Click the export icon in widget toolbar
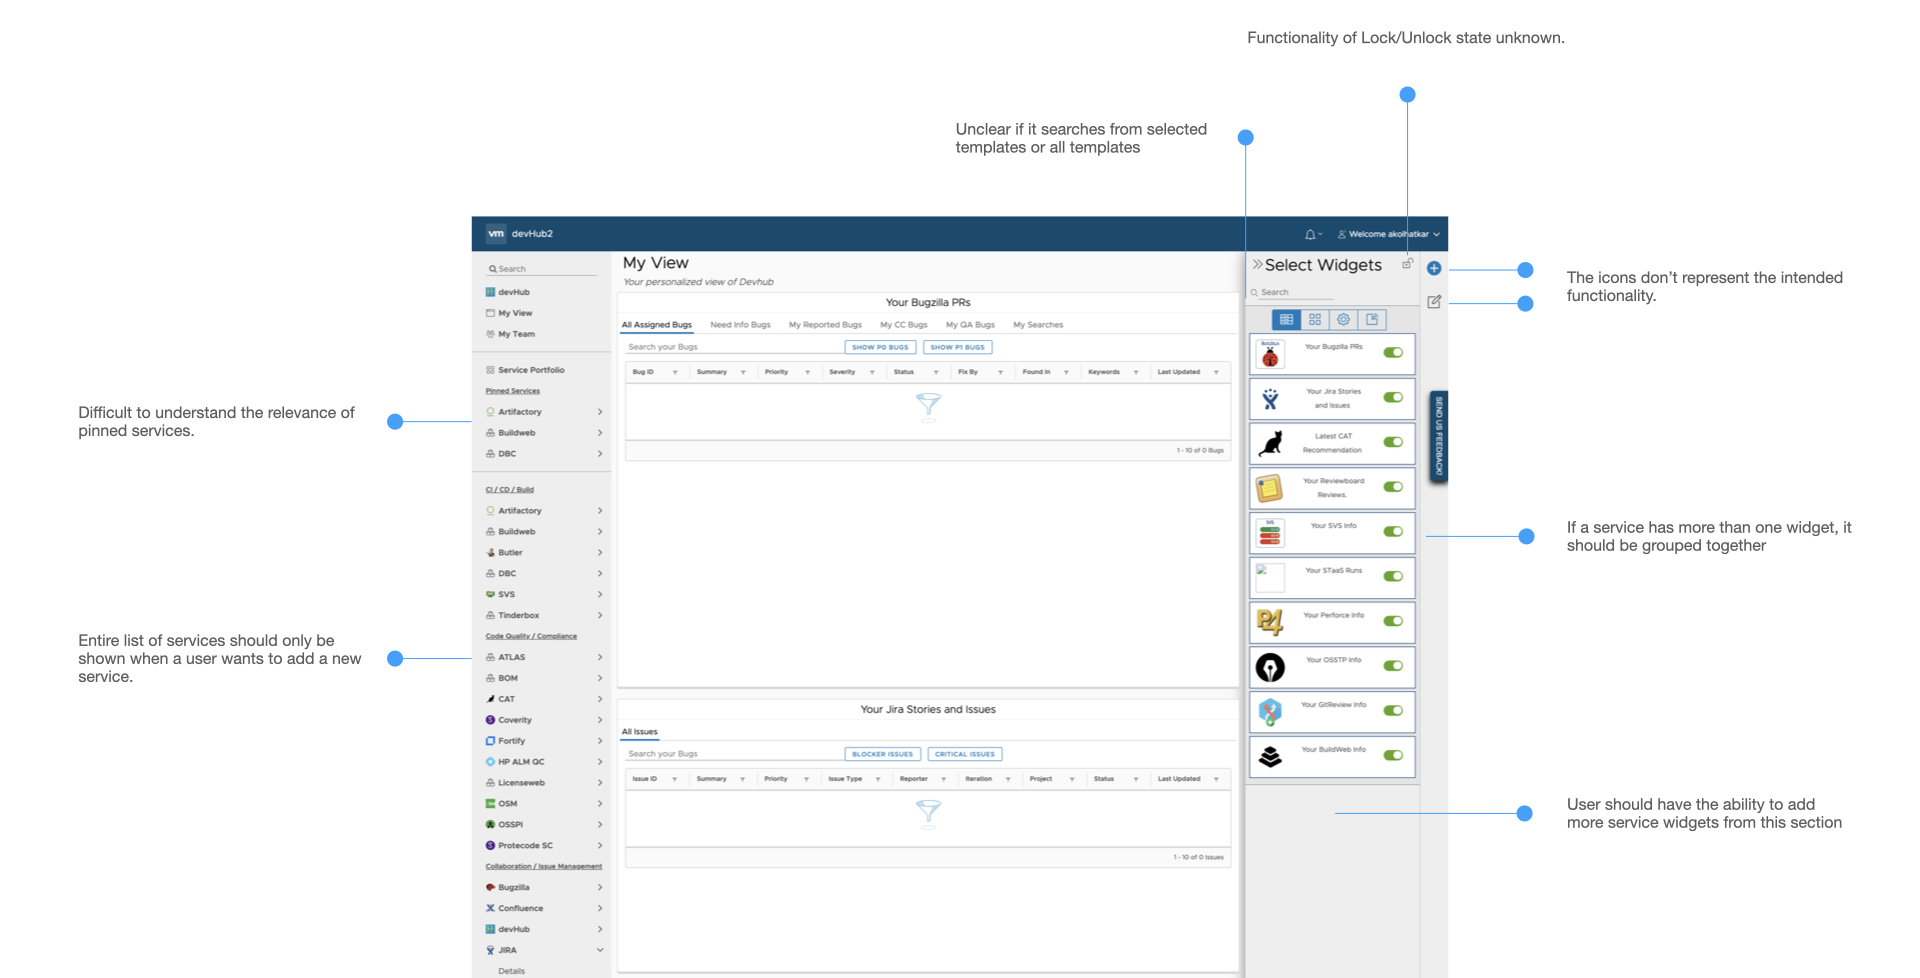This screenshot has width=1920, height=978. [1372, 320]
